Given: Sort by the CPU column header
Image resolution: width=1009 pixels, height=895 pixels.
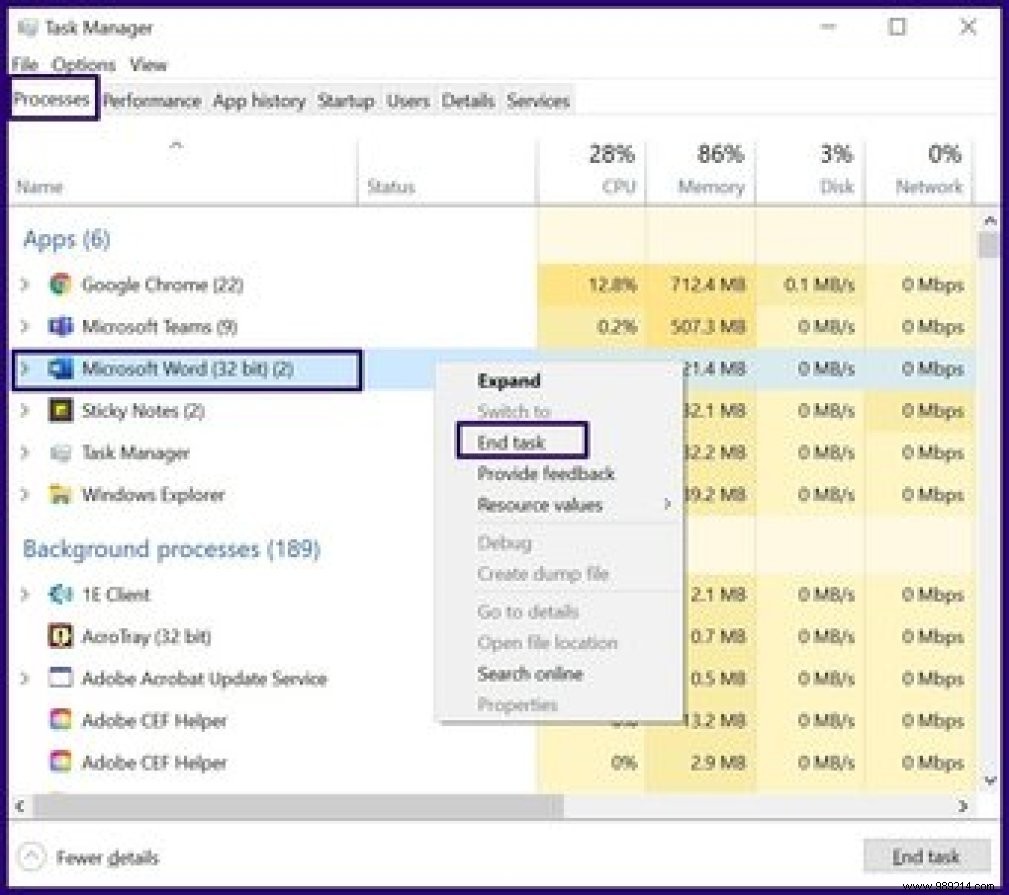Looking at the screenshot, I should [x=591, y=171].
